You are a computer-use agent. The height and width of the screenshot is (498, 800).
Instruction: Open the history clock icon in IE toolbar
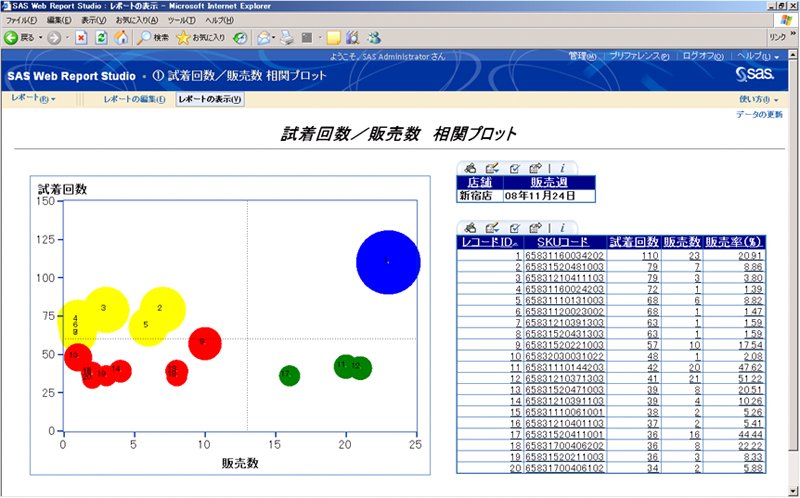tap(240, 38)
